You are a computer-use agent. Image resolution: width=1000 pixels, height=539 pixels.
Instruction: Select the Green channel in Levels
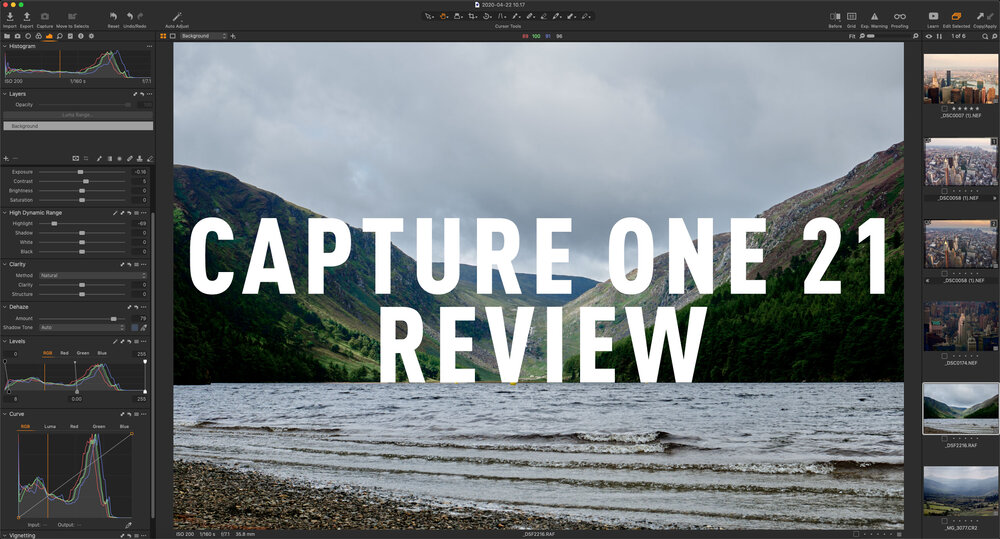83,353
